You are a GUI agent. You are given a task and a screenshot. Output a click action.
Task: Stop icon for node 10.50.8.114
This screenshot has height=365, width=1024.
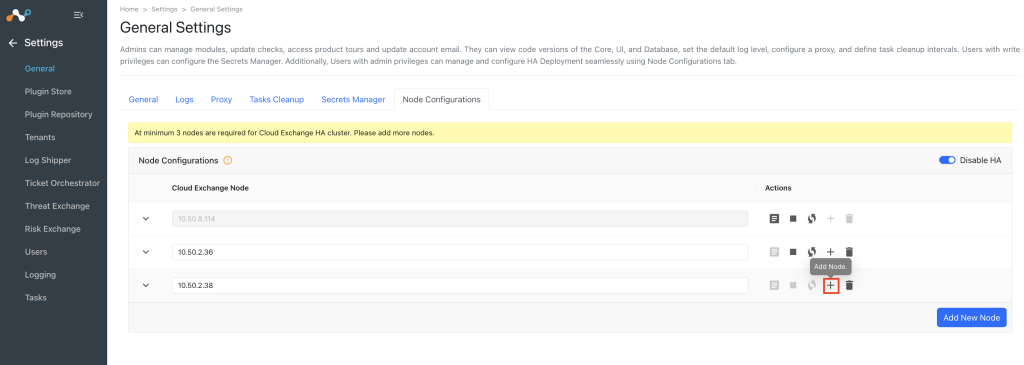pyautogui.click(x=793, y=219)
